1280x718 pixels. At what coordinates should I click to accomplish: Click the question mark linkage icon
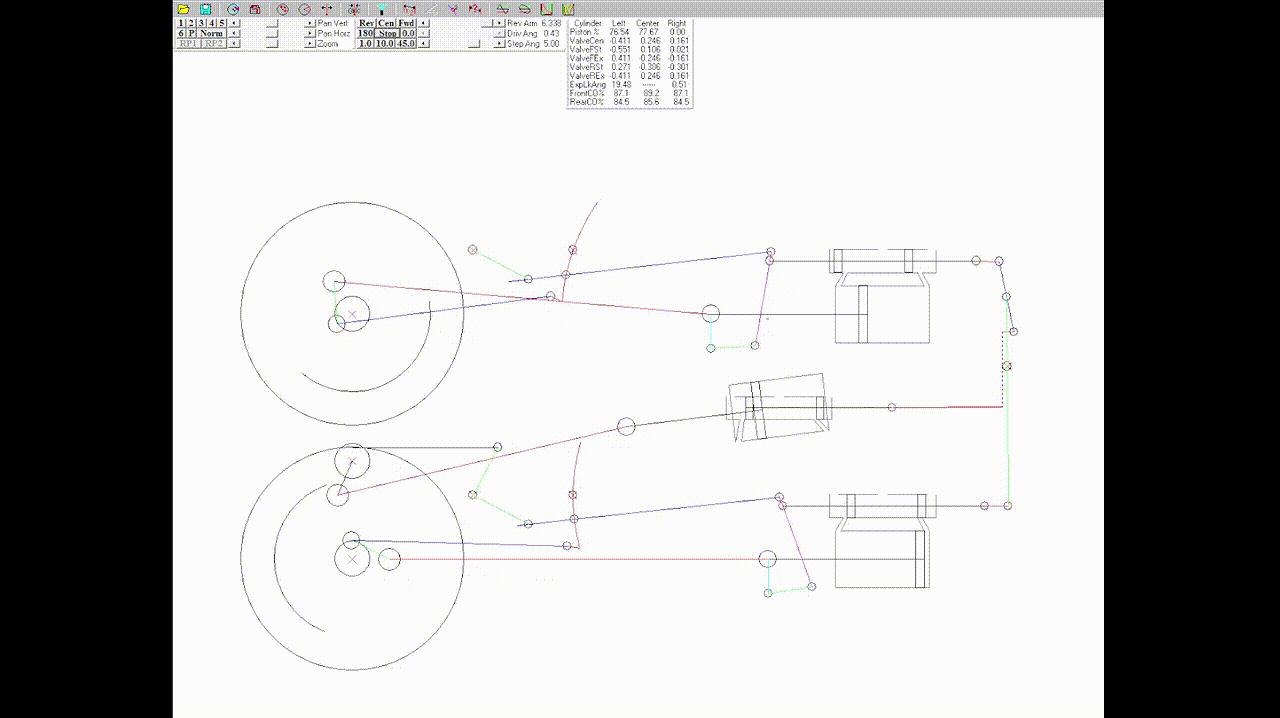(475, 9)
